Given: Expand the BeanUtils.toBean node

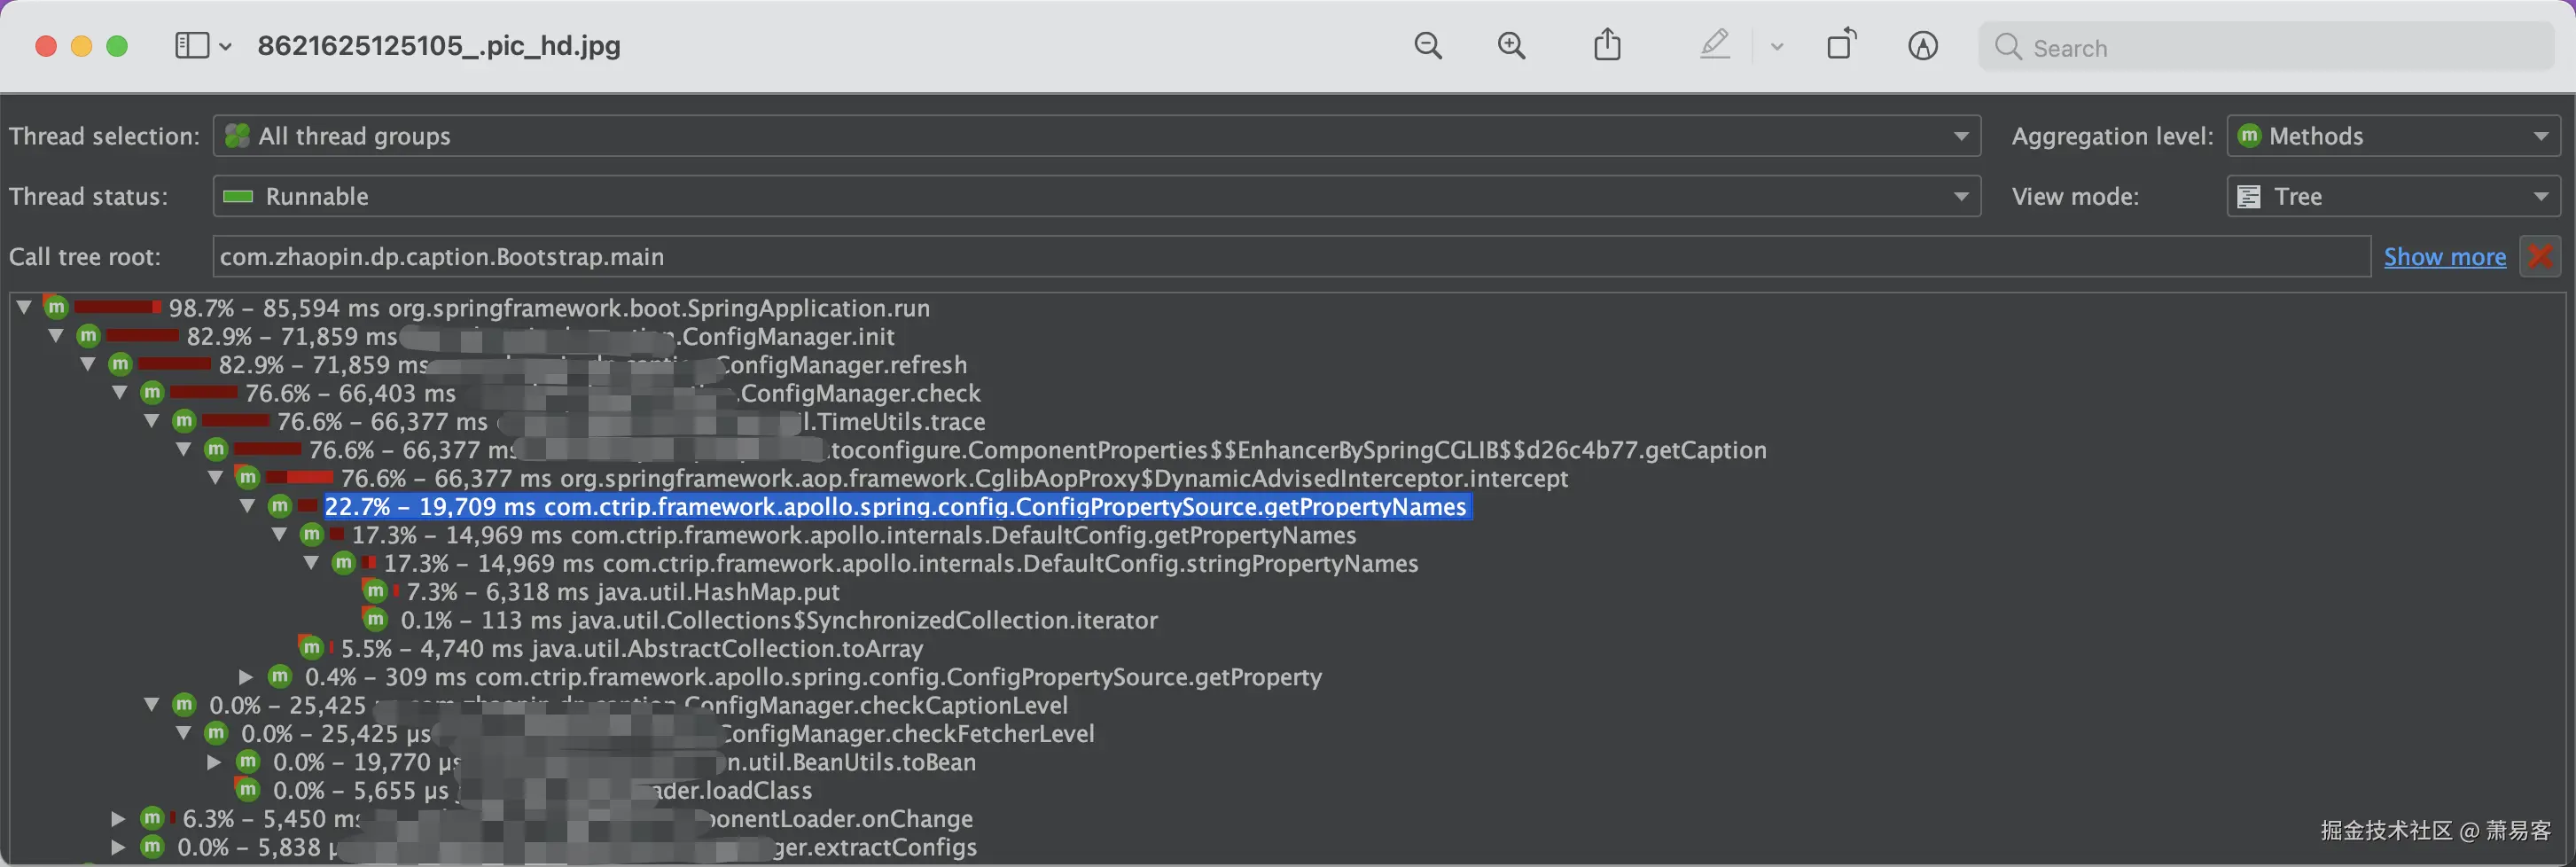Looking at the screenshot, I should 214,762.
